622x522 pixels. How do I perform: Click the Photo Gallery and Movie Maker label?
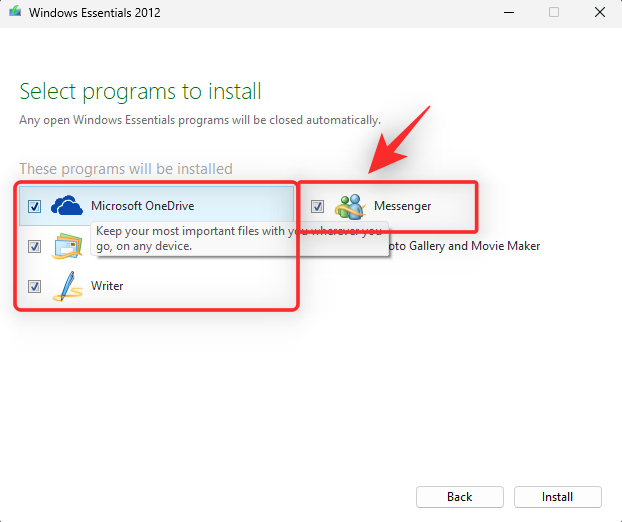(464, 246)
